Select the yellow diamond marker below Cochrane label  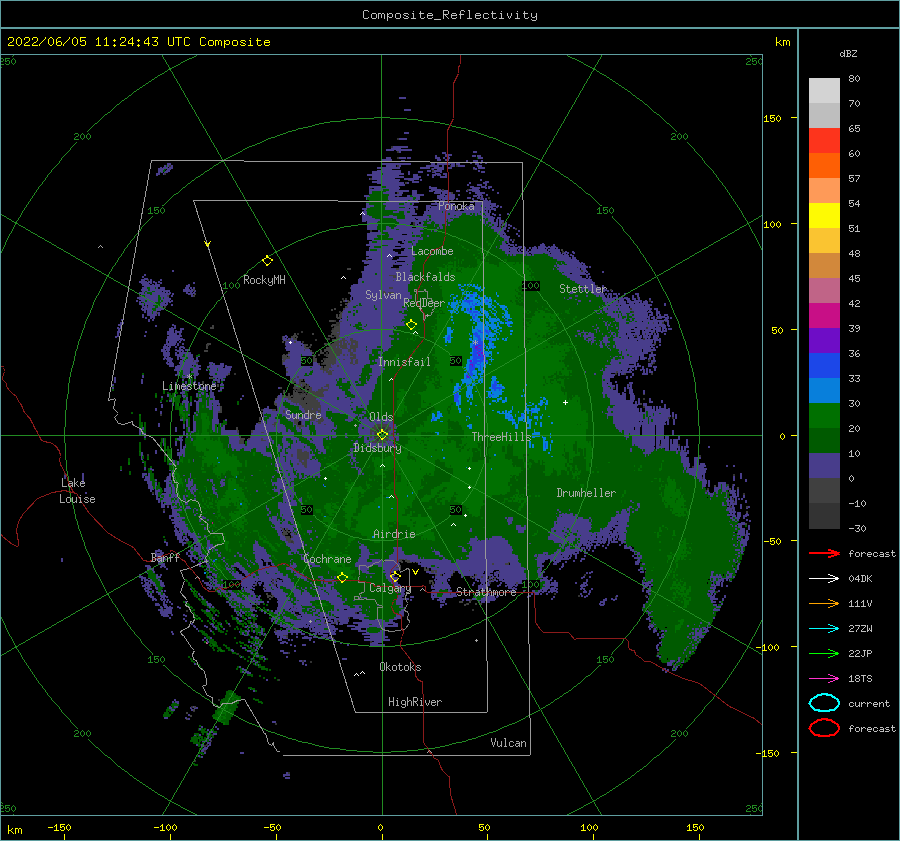coord(342,578)
